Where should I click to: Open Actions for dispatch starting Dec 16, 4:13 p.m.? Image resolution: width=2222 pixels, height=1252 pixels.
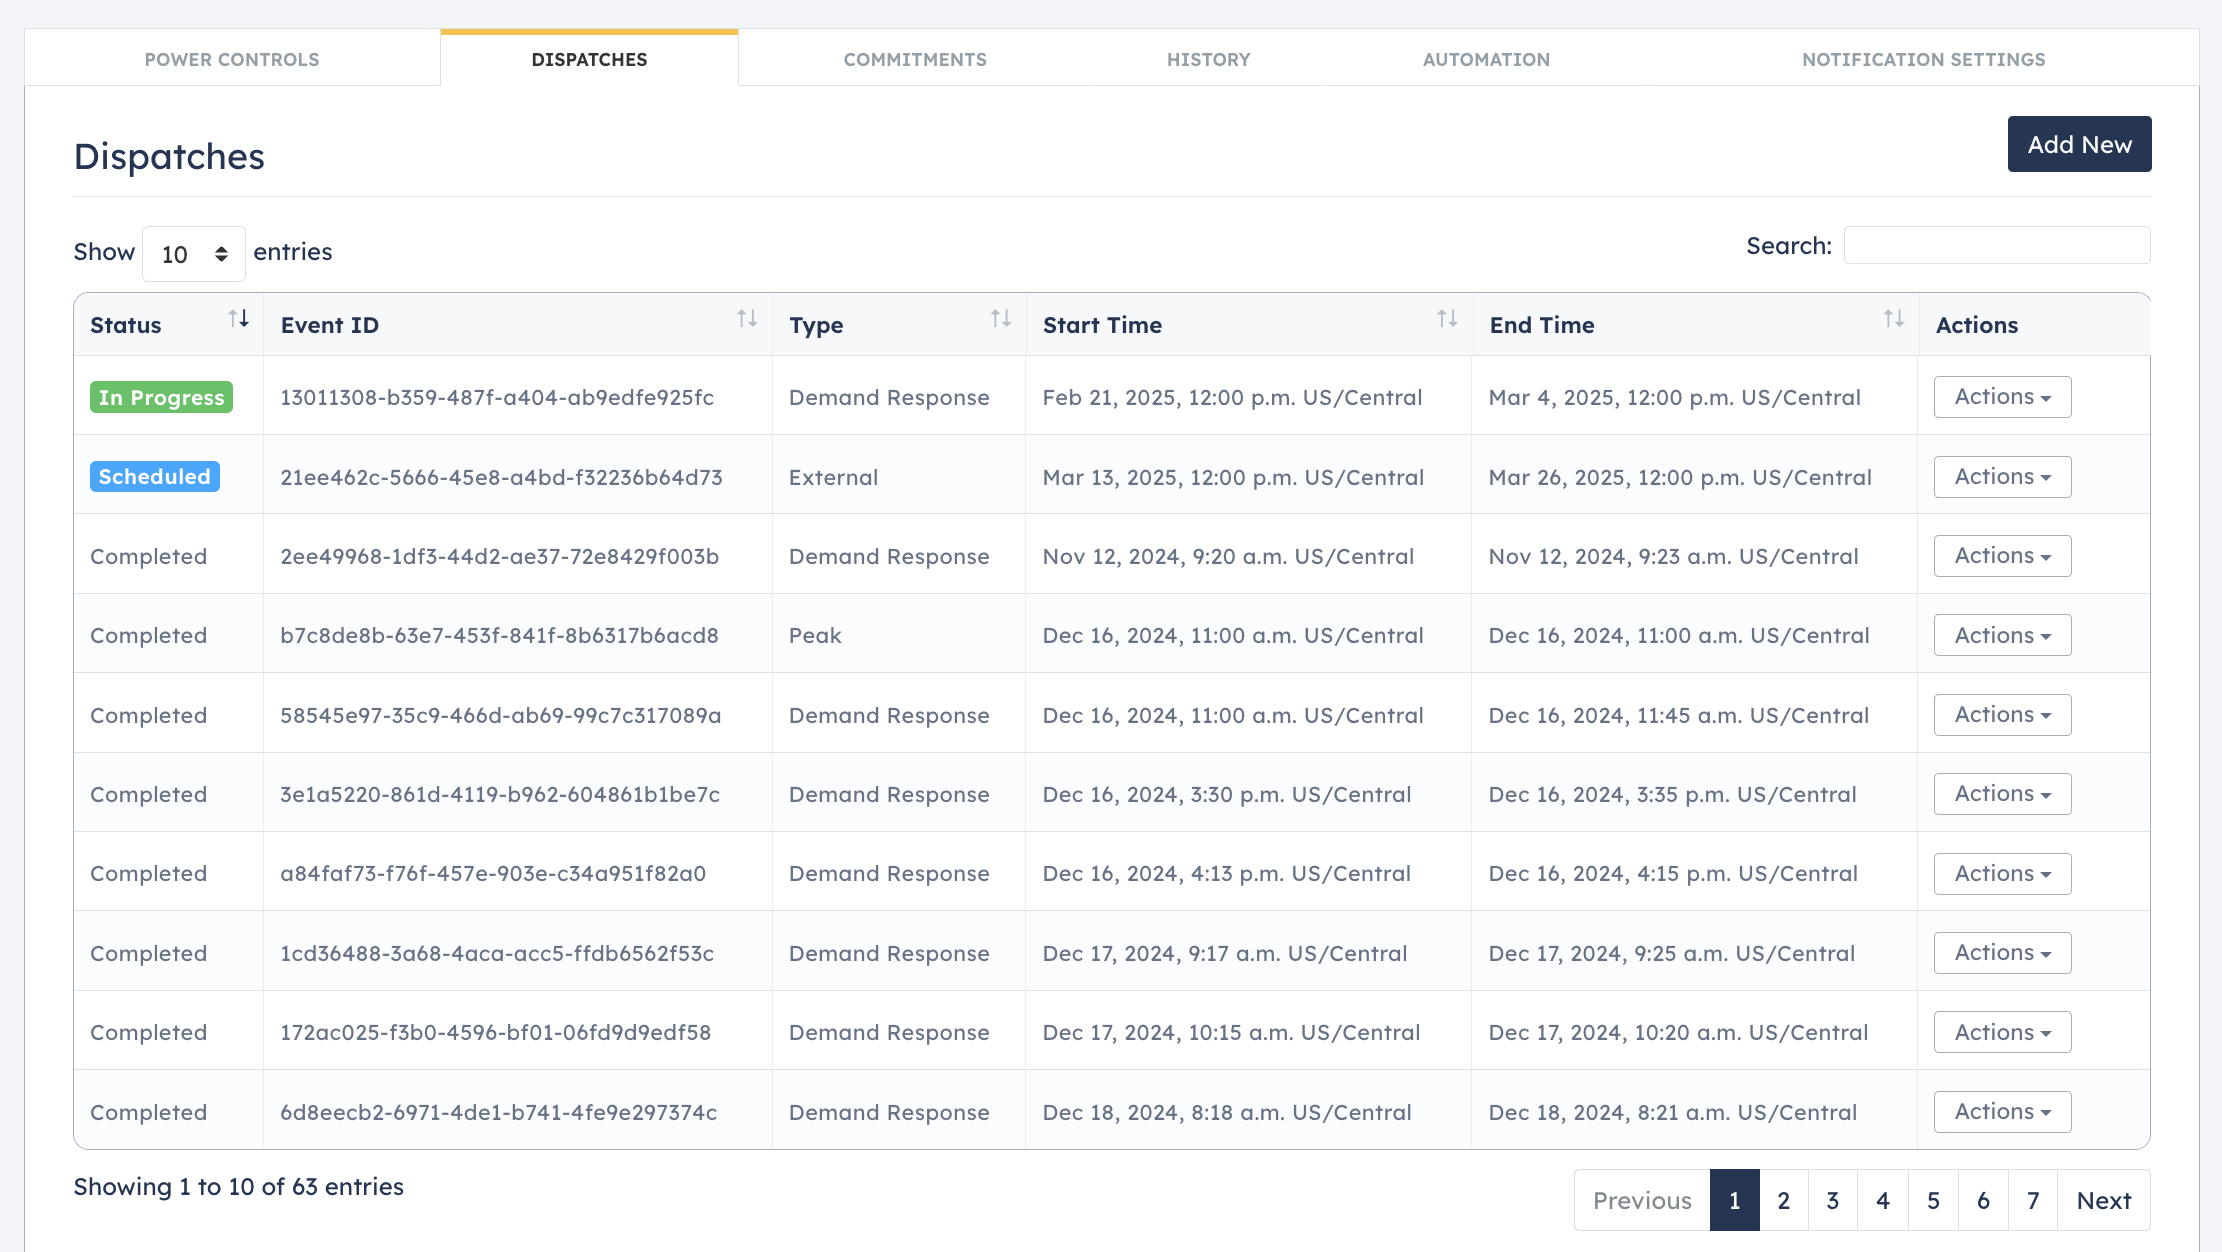[x=2002, y=874]
